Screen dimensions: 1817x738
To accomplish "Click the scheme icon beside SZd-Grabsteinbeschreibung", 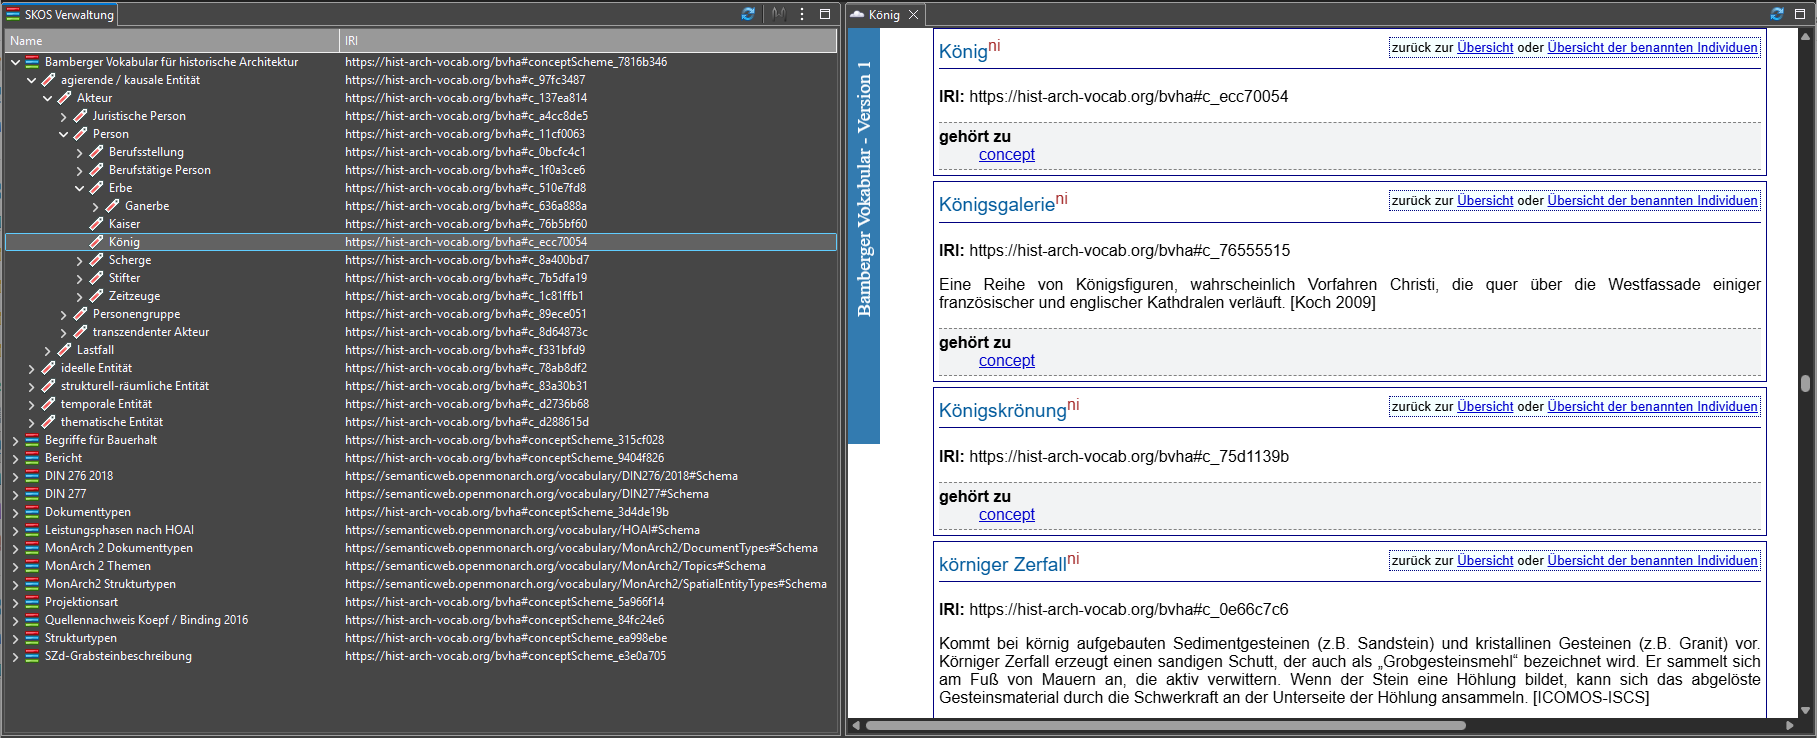I will [32, 656].
